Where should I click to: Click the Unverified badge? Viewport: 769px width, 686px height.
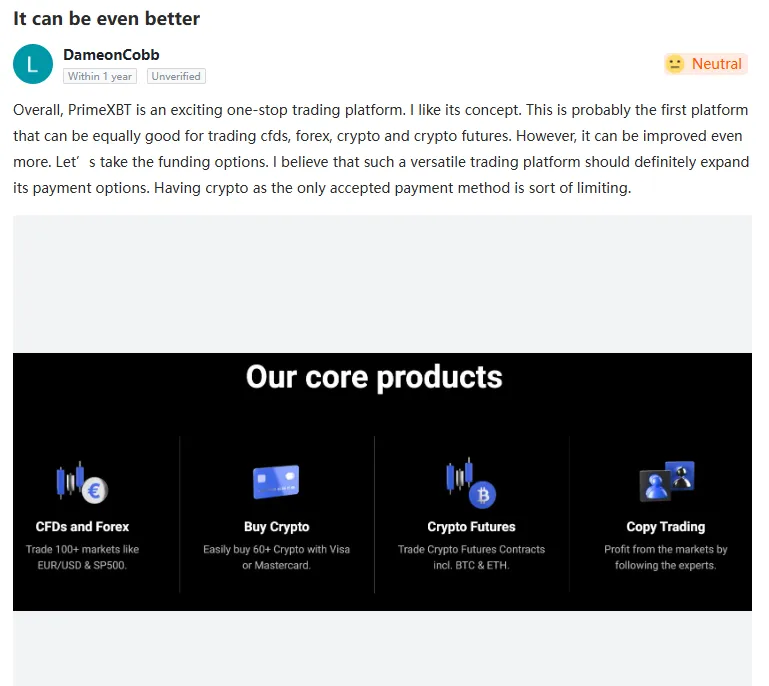point(176,76)
